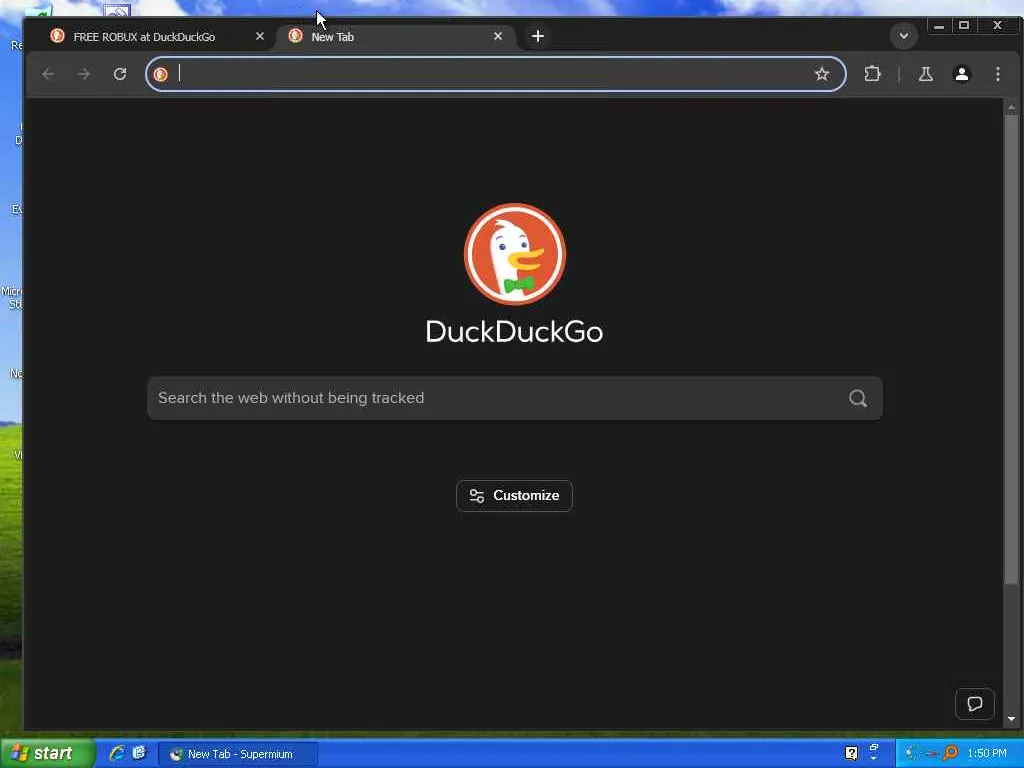Open the Customize button
This screenshot has width=1024, height=768.
pyautogui.click(x=514, y=496)
